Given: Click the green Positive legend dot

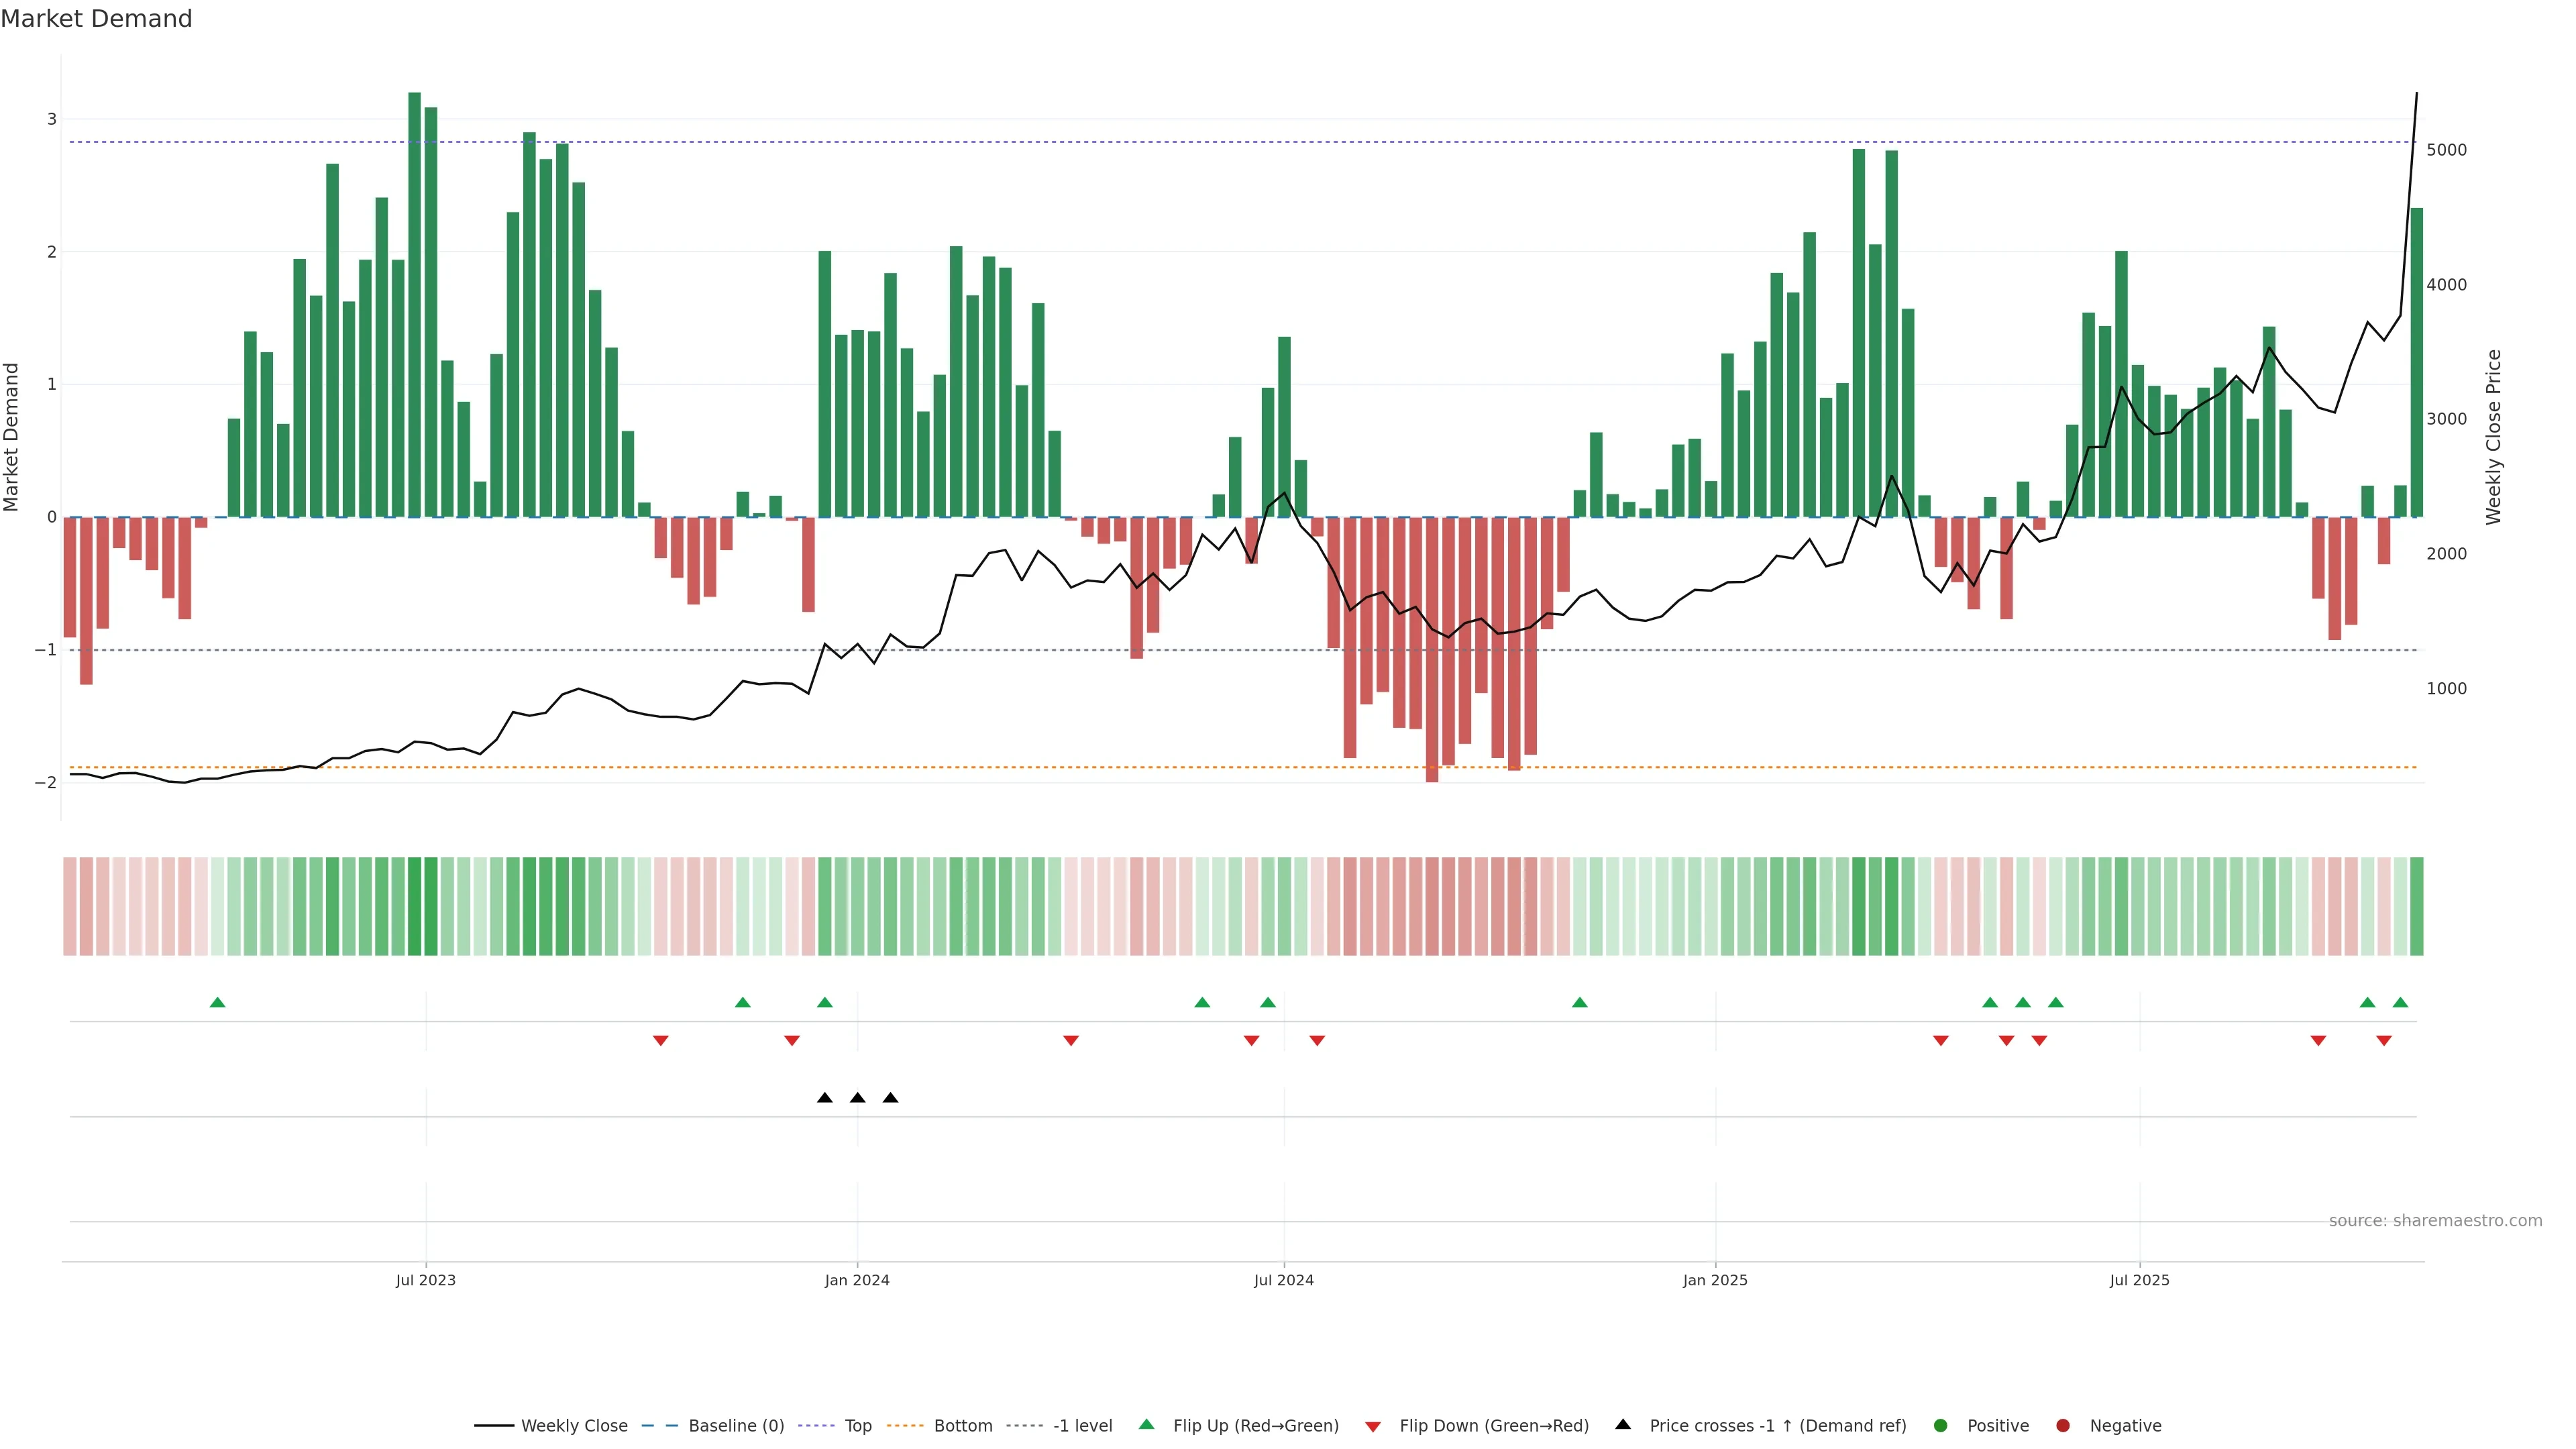Looking at the screenshot, I should [1941, 1426].
